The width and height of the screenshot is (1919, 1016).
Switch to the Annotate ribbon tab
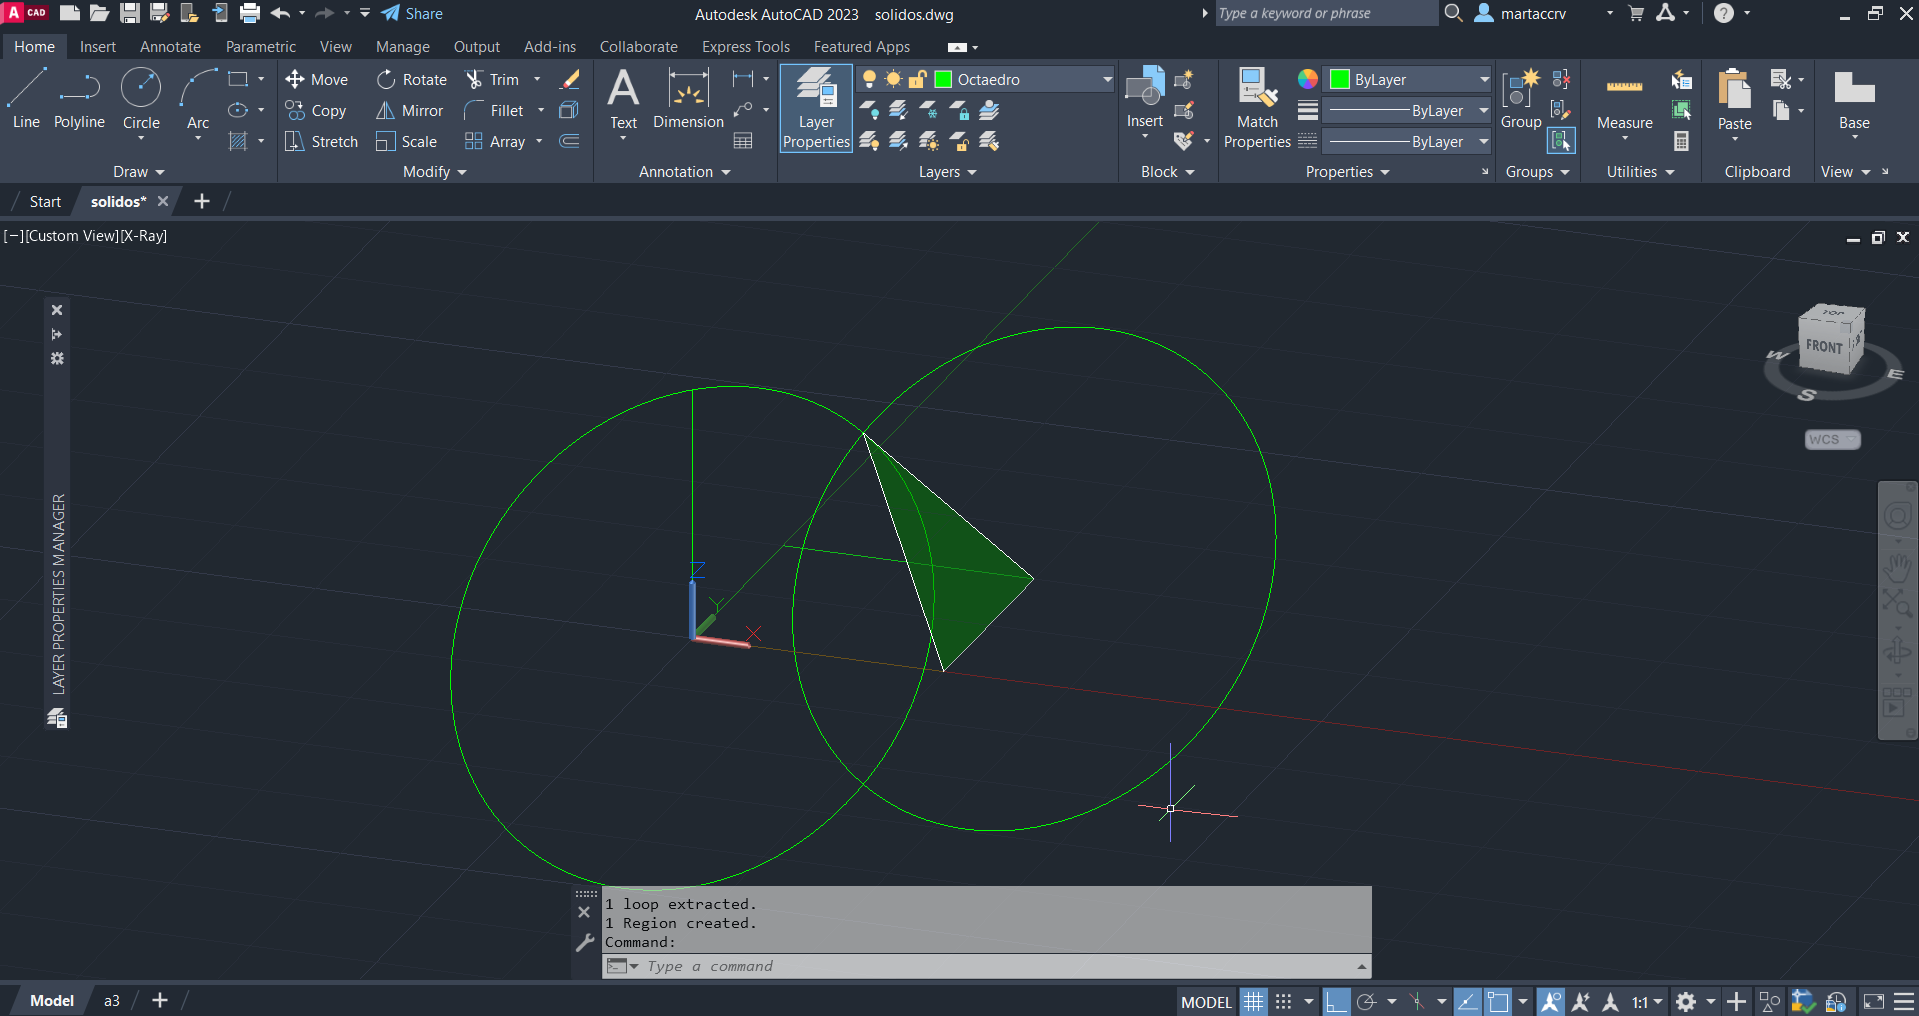tap(170, 47)
